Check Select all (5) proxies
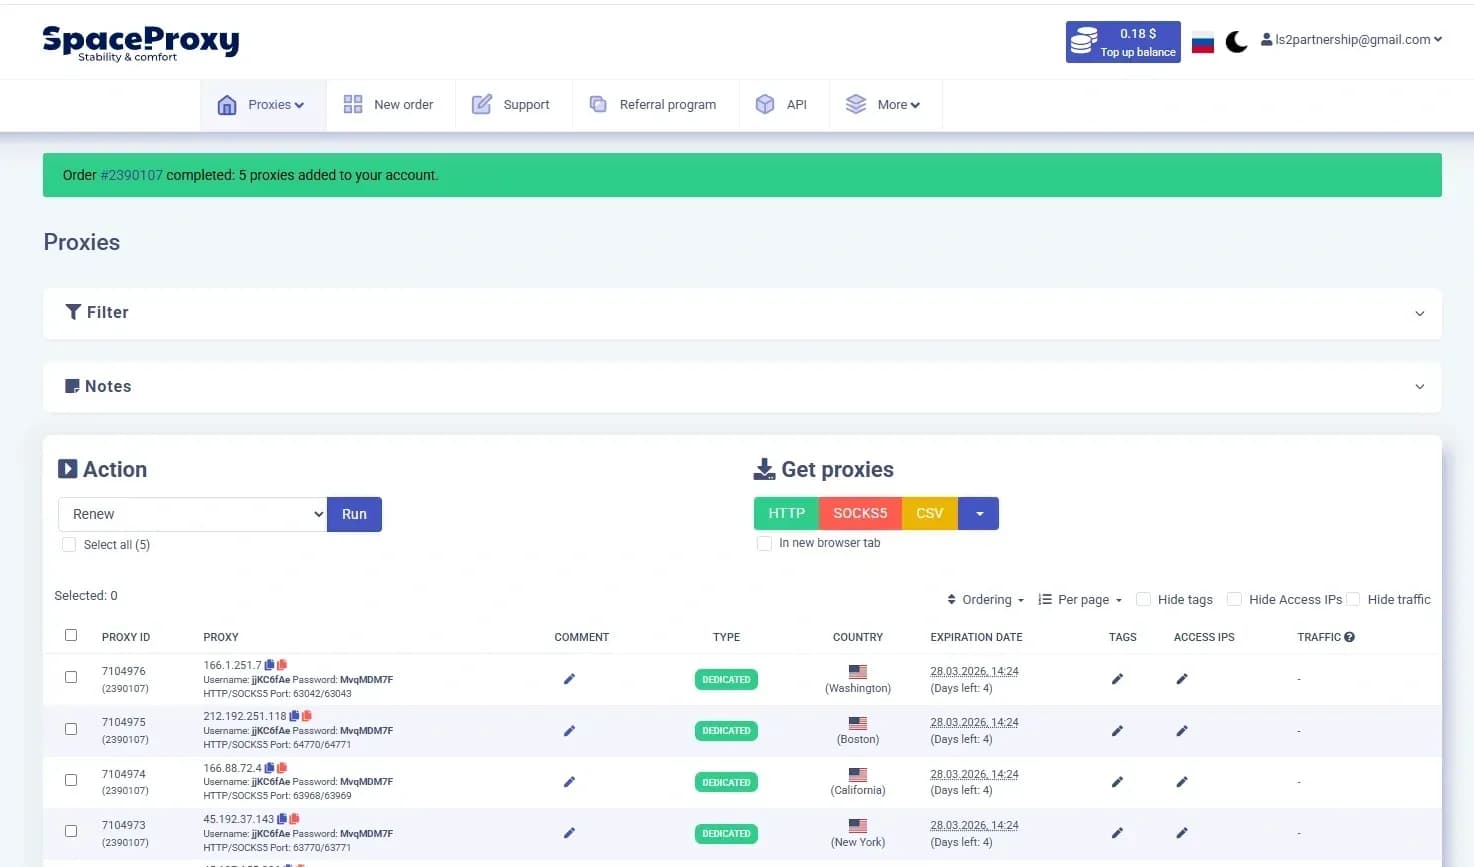 69,544
